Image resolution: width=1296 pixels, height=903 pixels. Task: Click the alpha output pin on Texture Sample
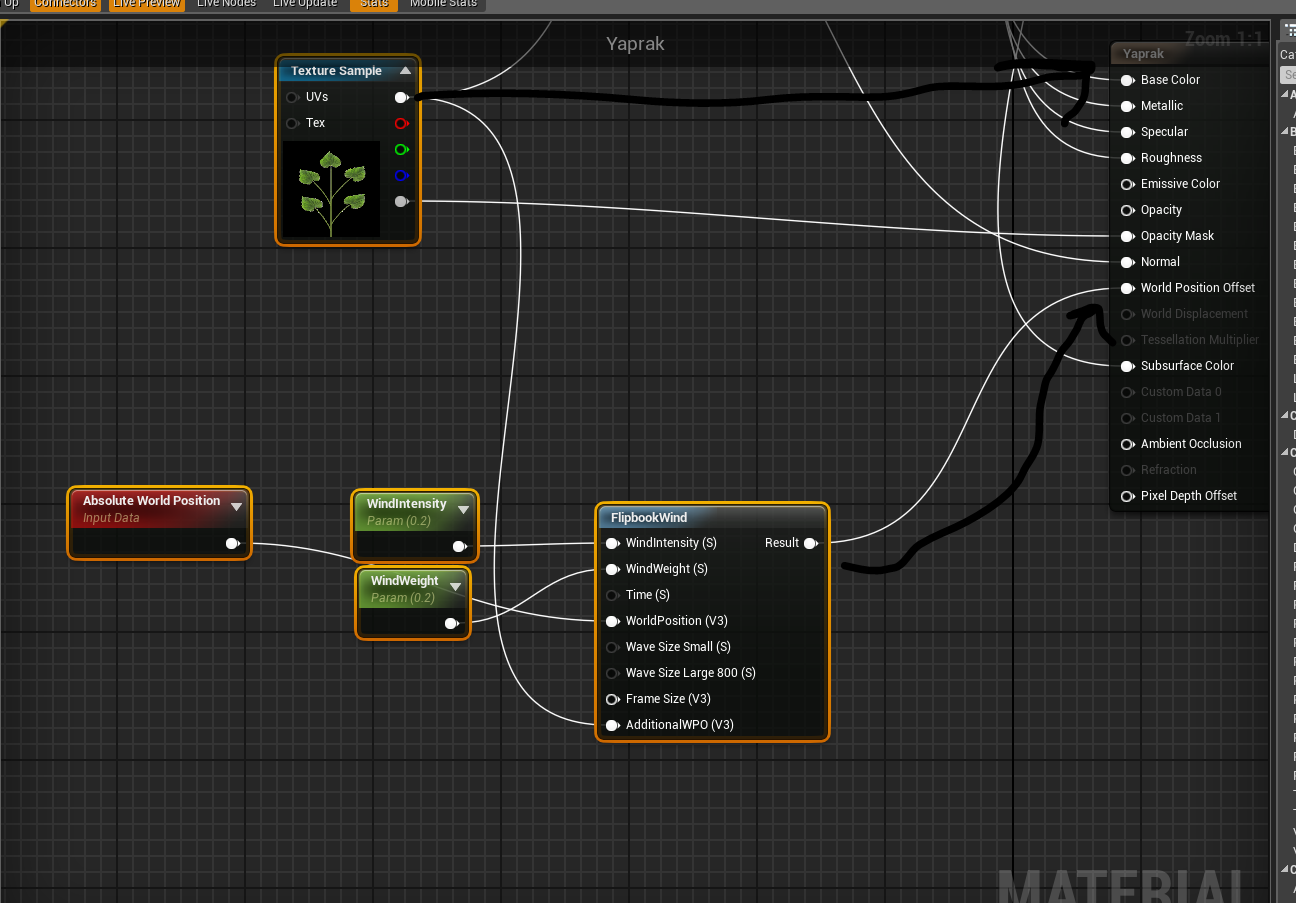pyautogui.click(x=401, y=201)
